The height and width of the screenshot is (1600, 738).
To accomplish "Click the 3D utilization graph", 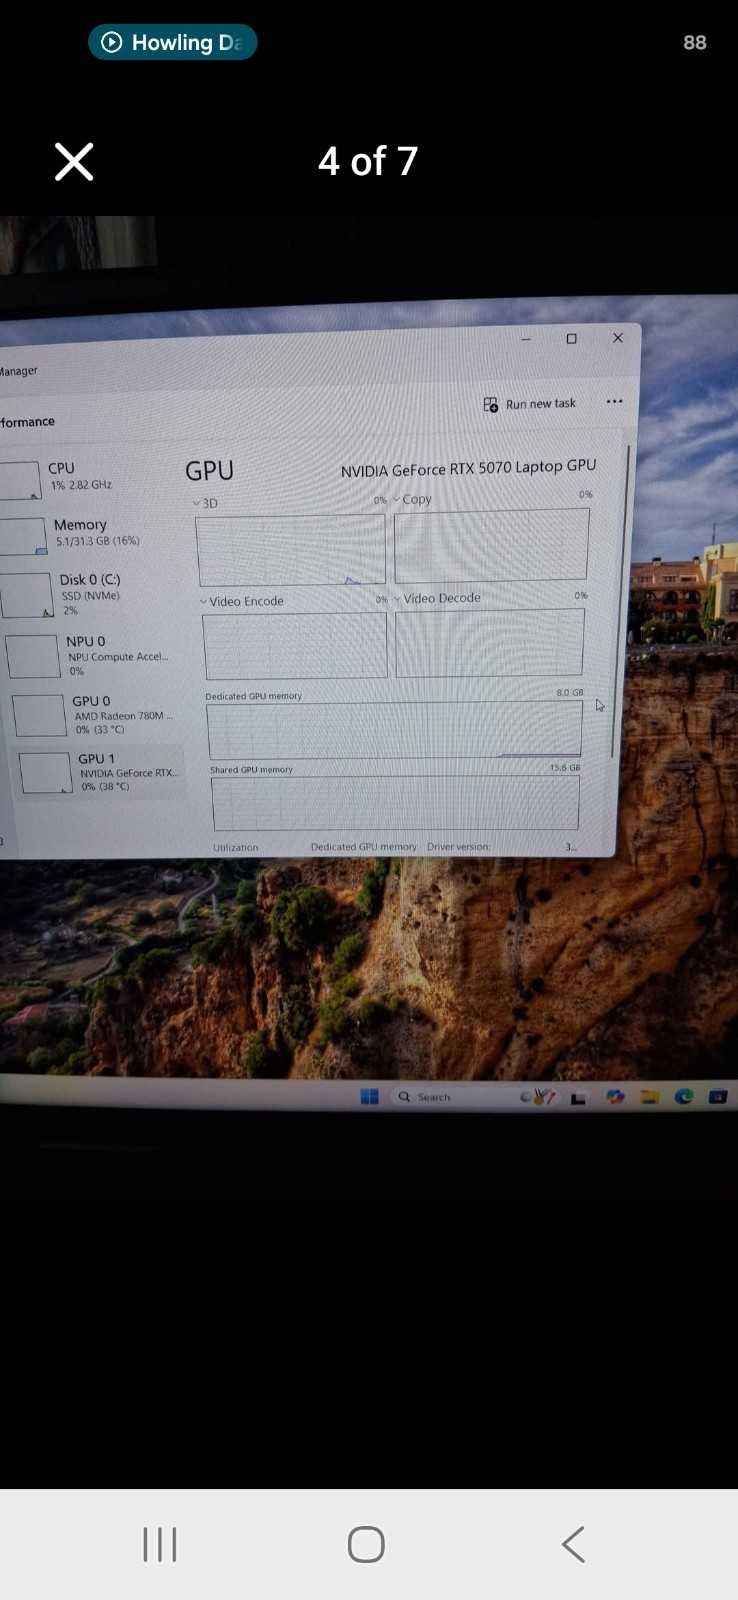I will [x=291, y=550].
